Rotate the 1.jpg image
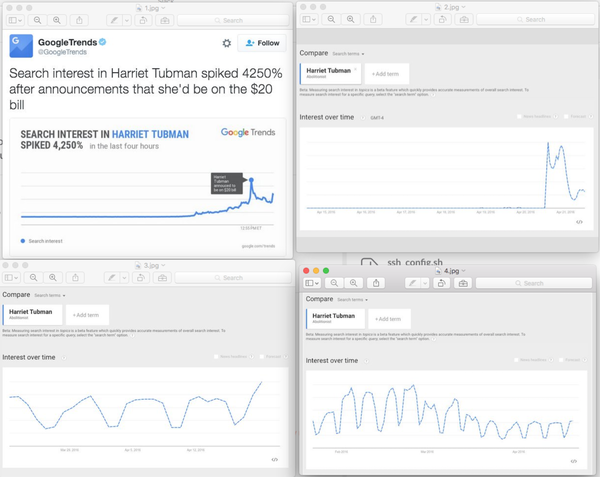This screenshot has width=600, height=477. pos(143,20)
